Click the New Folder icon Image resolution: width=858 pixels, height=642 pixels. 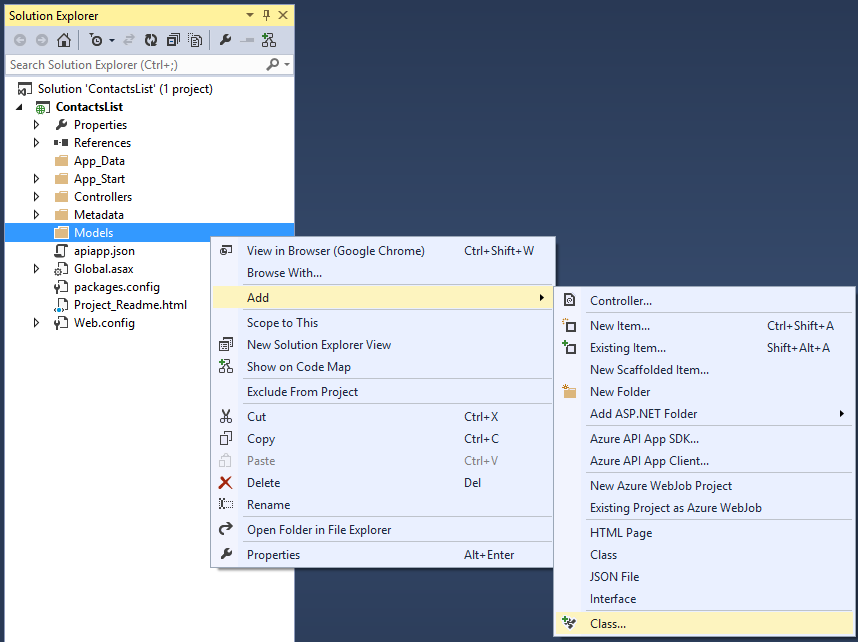(569, 391)
